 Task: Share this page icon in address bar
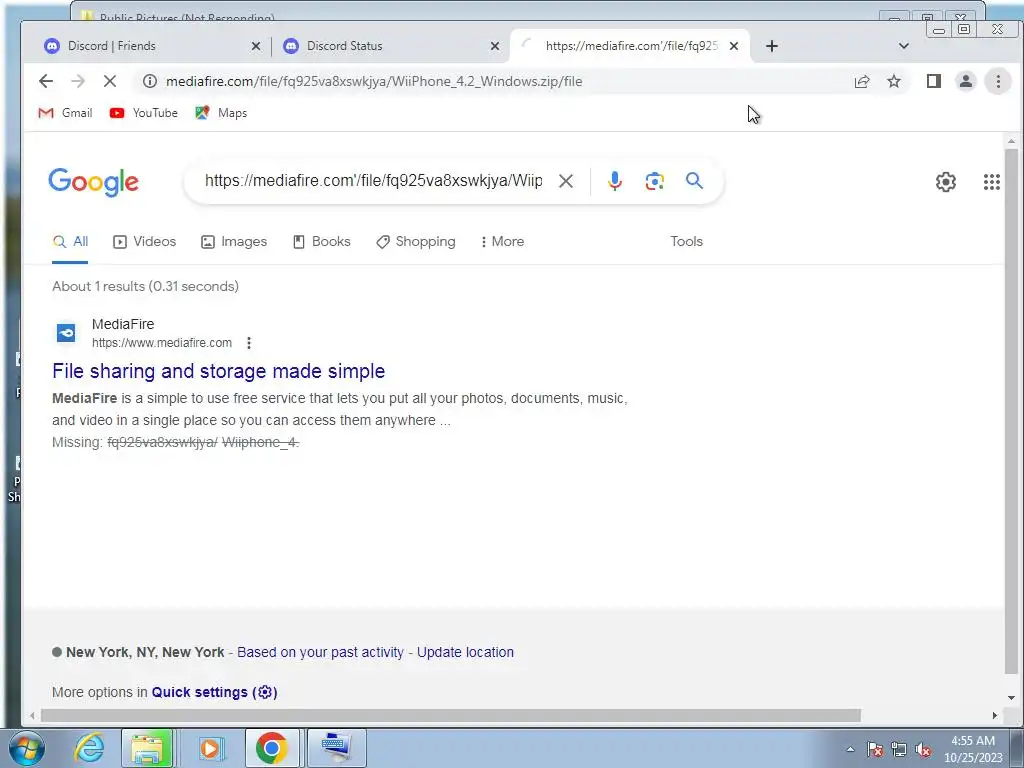(862, 81)
